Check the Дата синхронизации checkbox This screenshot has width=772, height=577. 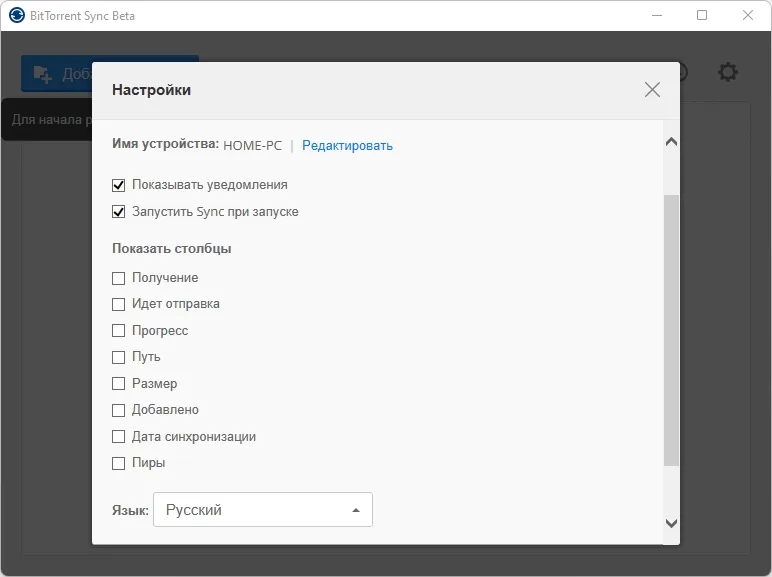[x=118, y=437]
